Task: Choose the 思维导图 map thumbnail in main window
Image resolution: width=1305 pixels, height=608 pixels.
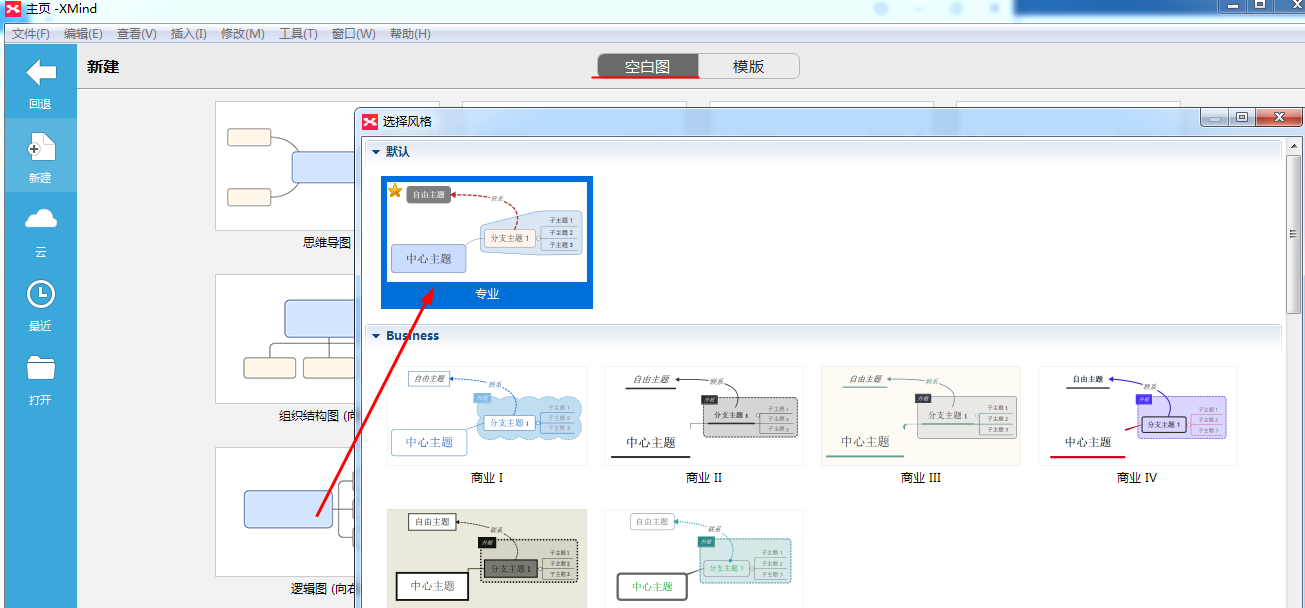Action: click(x=285, y=166)
